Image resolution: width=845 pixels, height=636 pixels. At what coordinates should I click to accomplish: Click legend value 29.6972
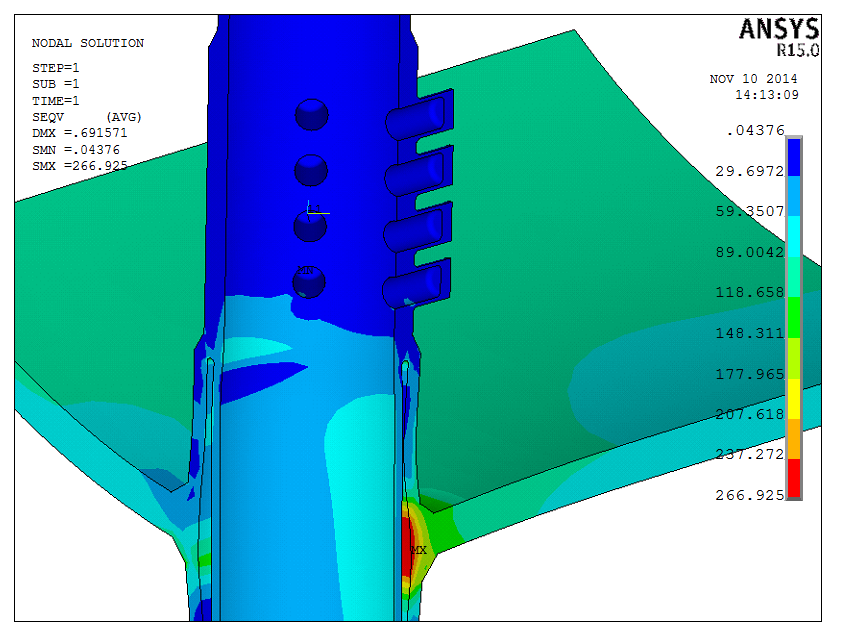click(x=750, y=171)
